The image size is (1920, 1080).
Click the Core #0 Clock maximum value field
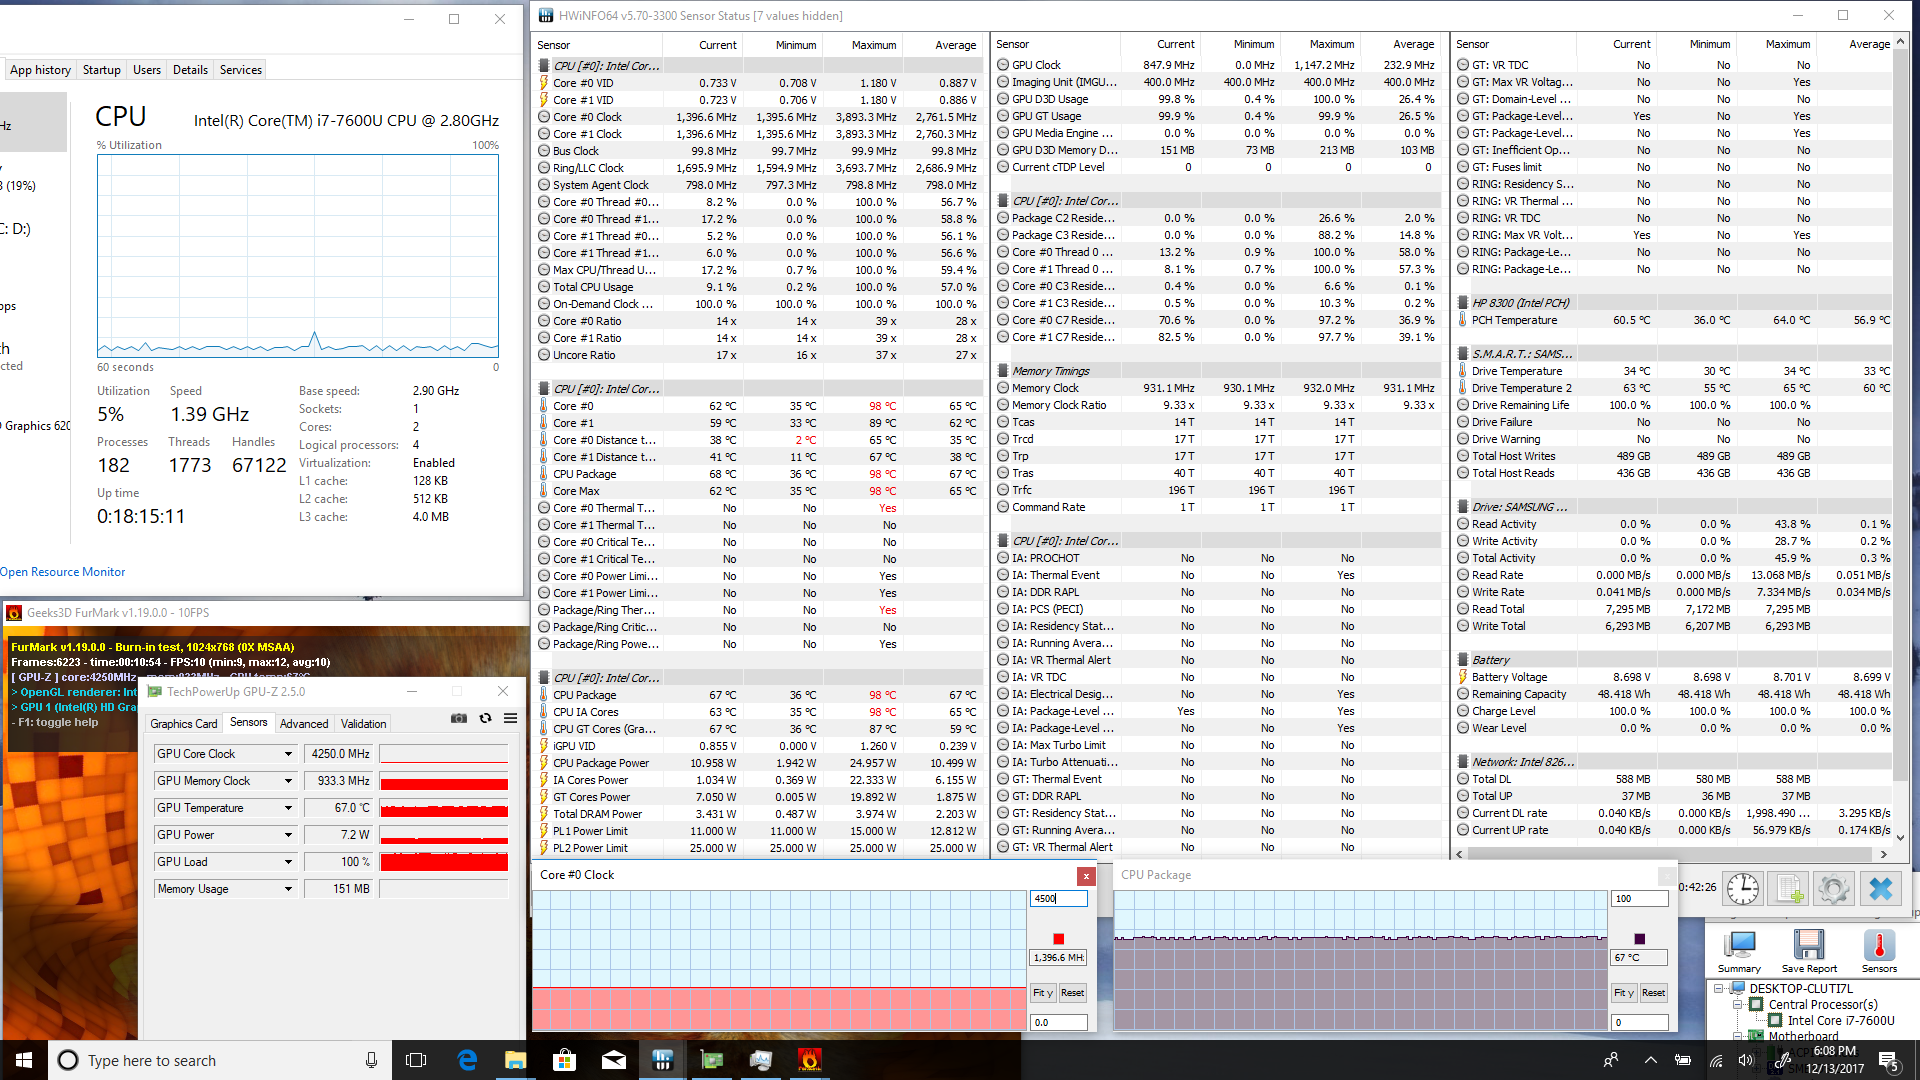1058,899
